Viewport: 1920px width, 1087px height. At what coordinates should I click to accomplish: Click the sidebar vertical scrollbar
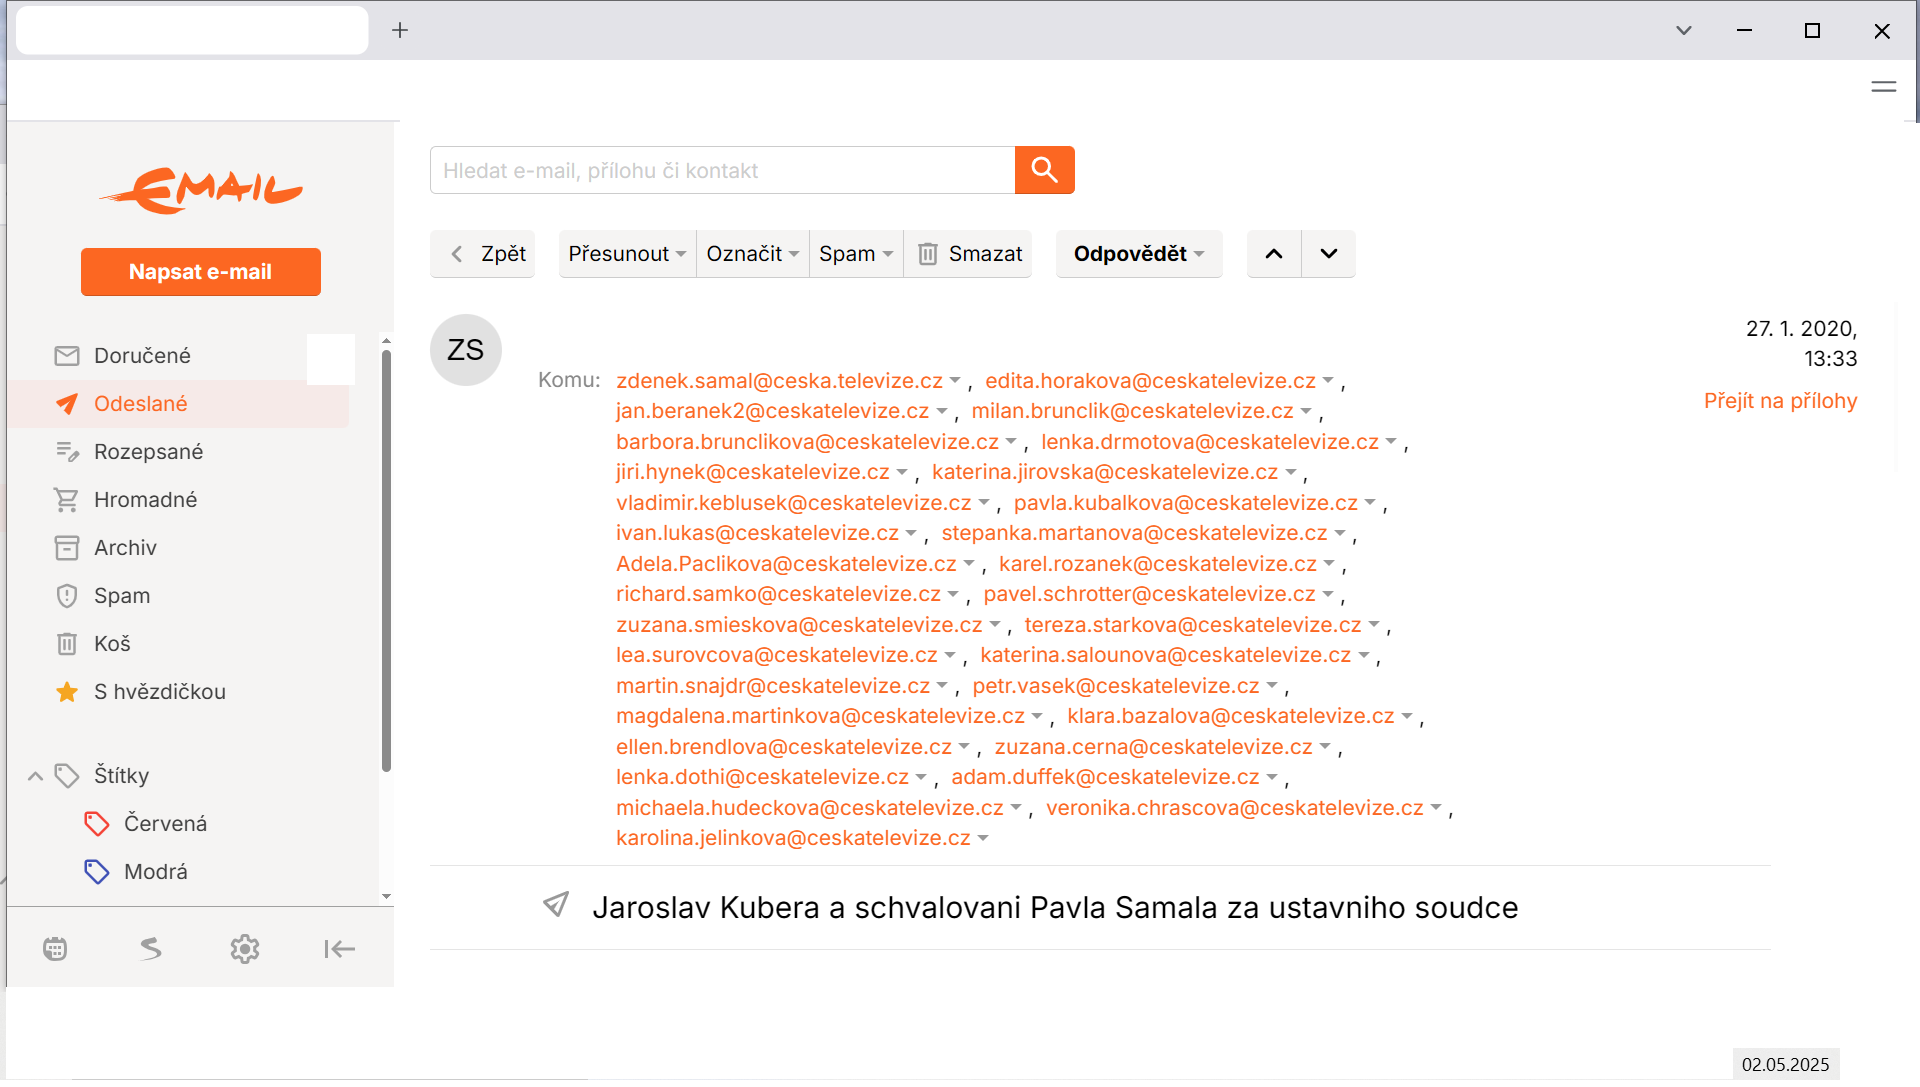tap(387, 560)
